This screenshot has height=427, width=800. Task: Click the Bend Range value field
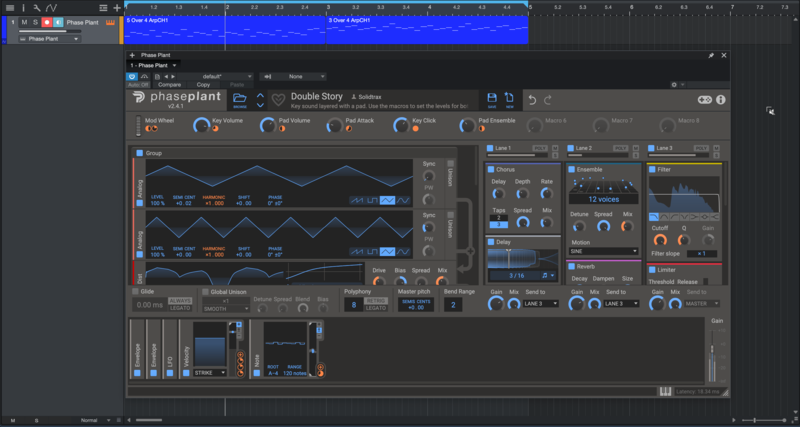[452, 304]
